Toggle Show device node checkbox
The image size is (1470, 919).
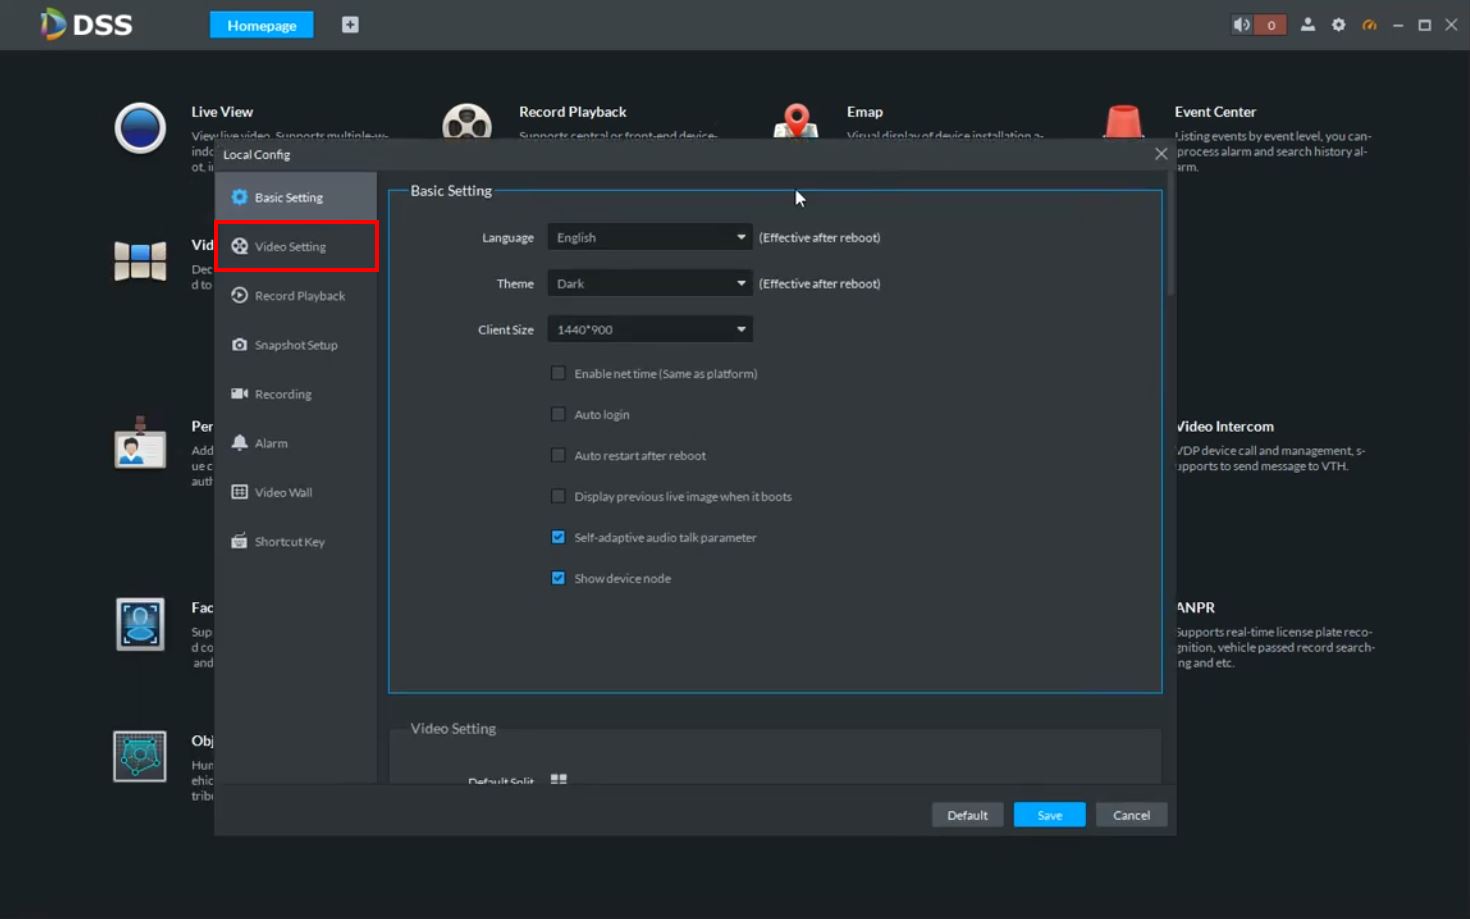[558, 578]
